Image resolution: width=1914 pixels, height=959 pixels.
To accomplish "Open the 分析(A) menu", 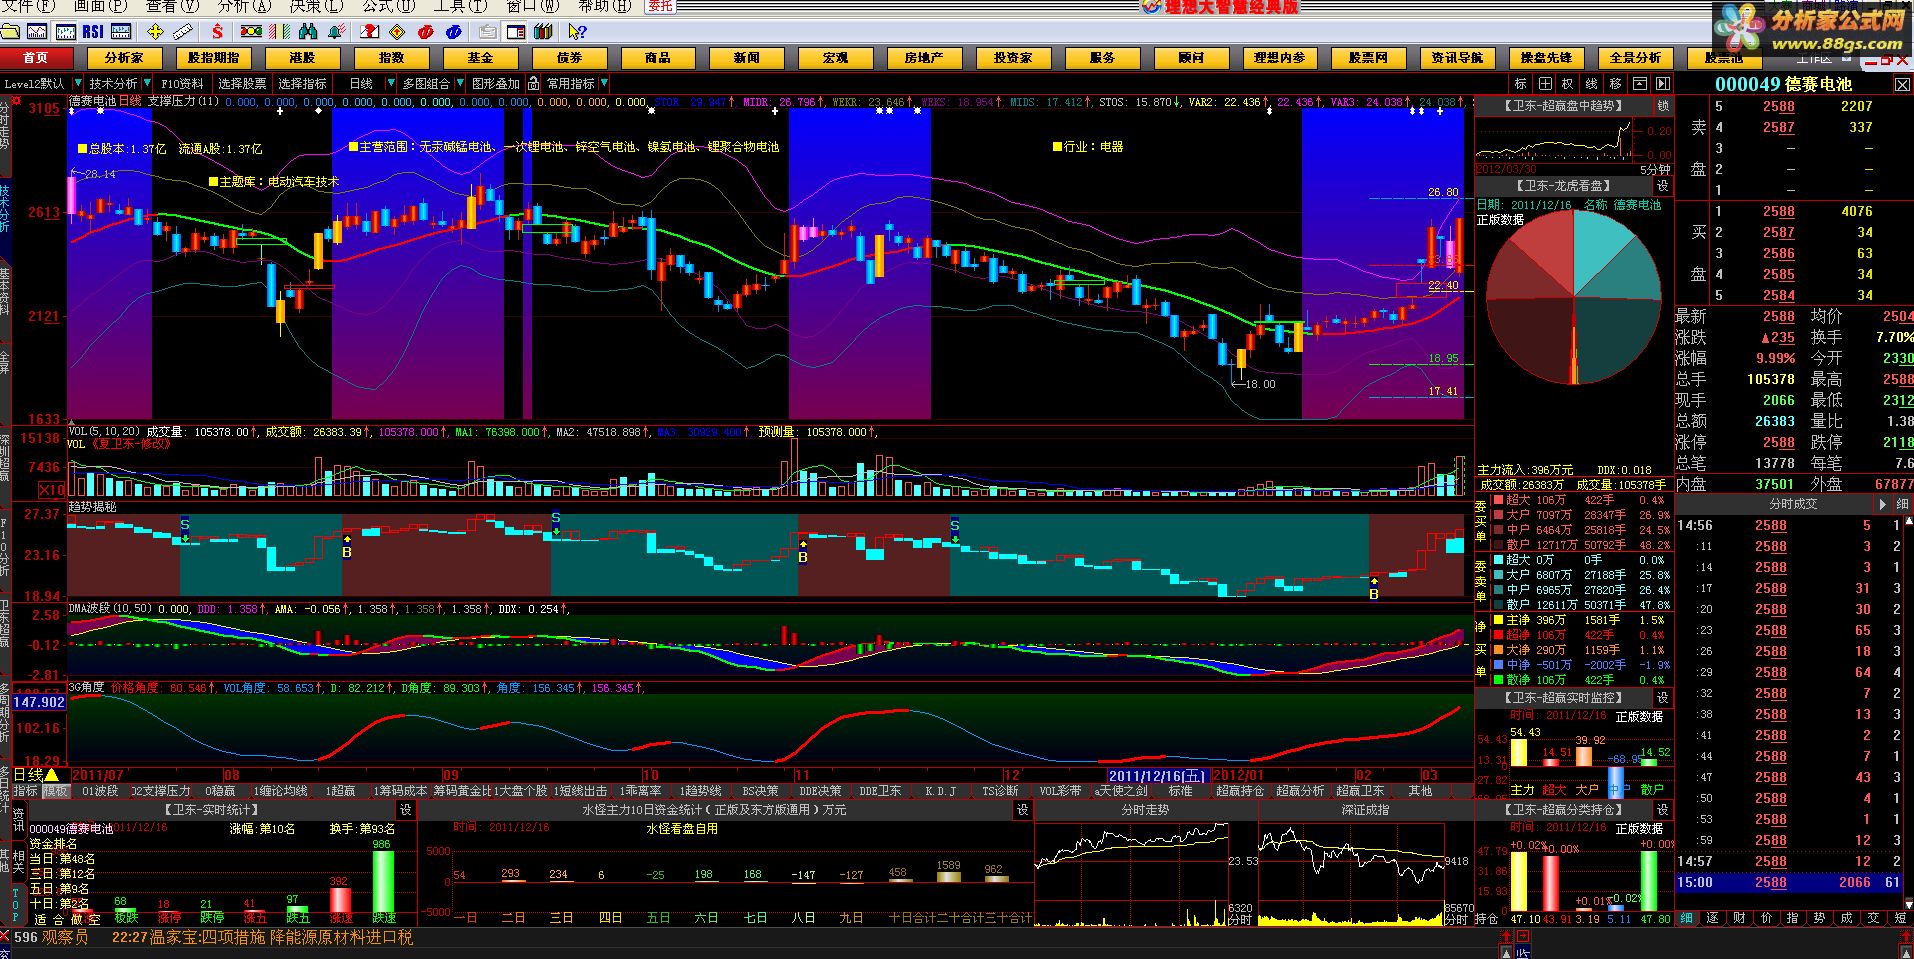I will [x=244, y=6].
